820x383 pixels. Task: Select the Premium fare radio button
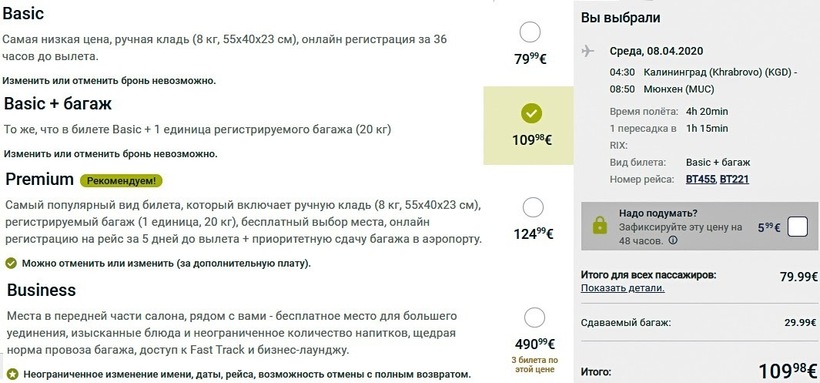coord(533,207)
